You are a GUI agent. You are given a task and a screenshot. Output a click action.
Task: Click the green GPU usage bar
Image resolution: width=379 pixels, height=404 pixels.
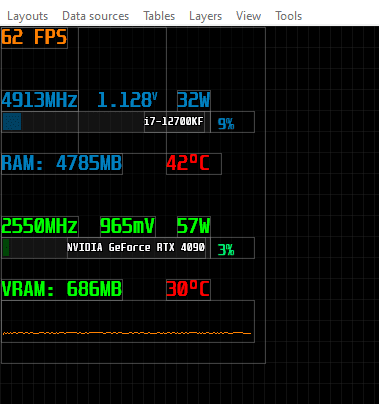[x=6, y=248]
